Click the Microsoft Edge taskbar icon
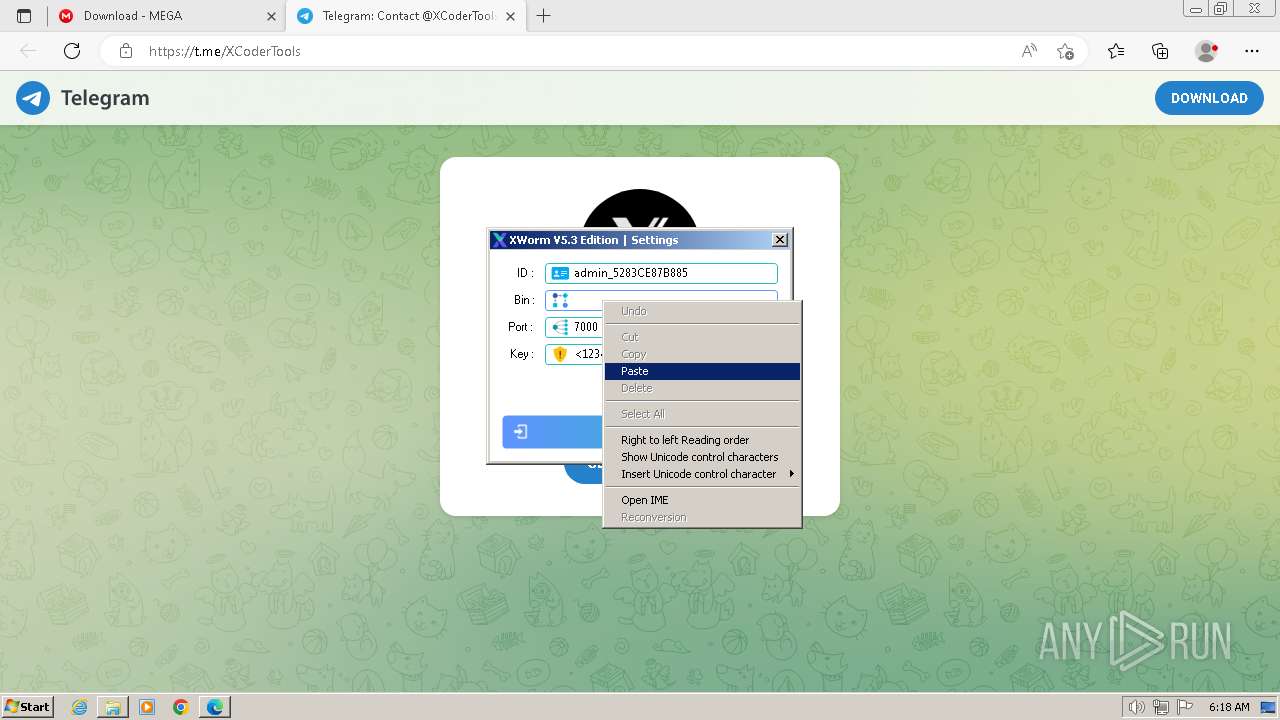The width and height of the screenshot is (1280, 720). click(215, 707)
